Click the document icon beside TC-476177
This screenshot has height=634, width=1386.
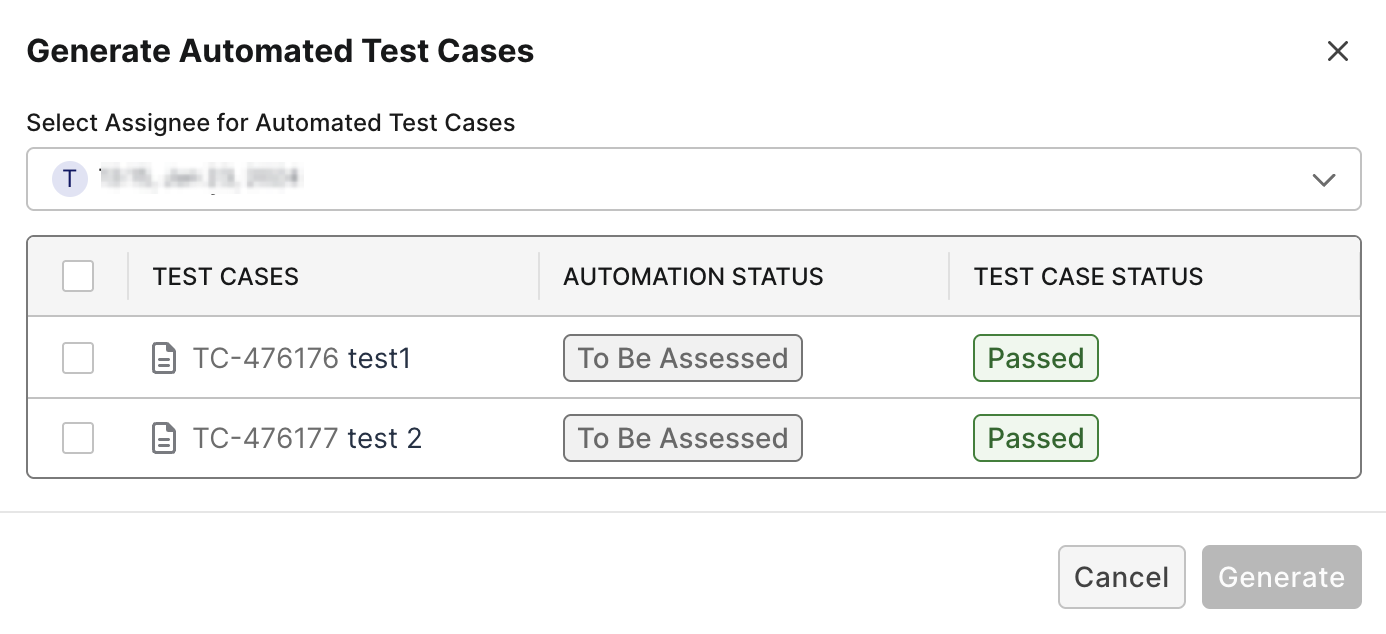tap(163, 438)
